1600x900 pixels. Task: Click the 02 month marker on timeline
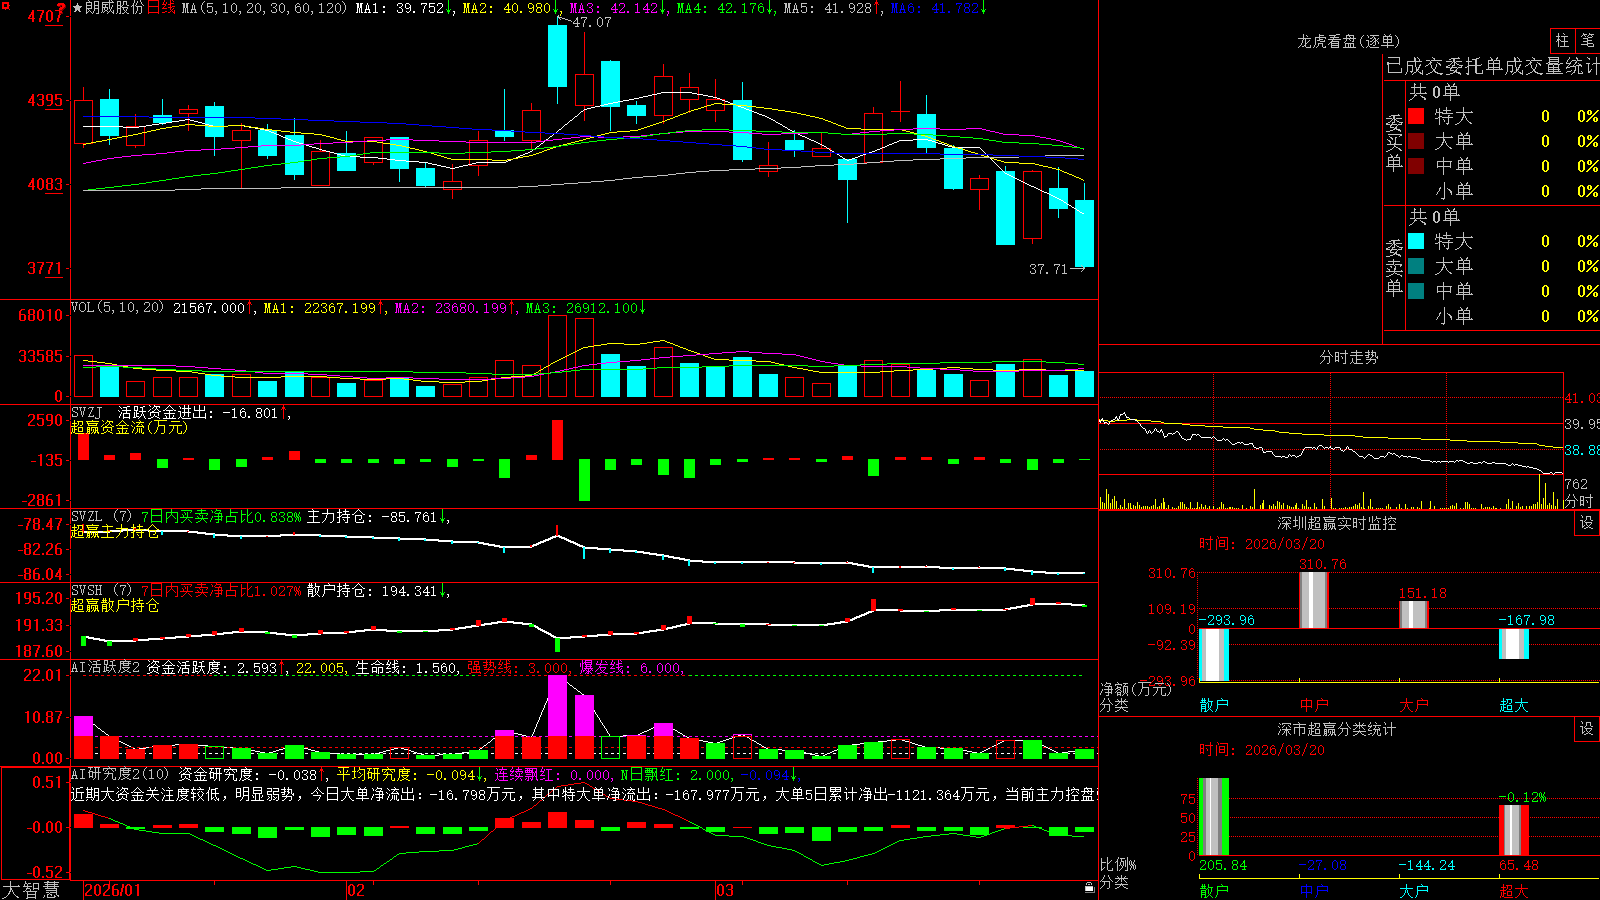tap(356, 890)
